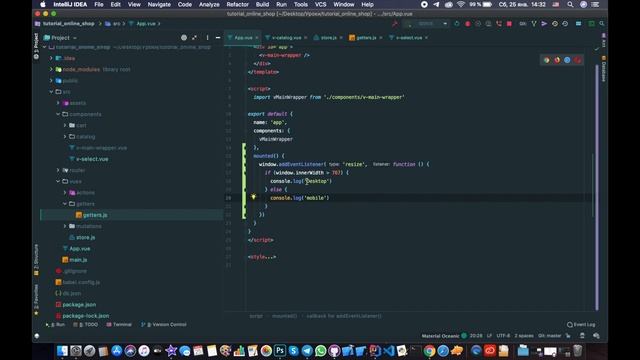The image size is (640, 360).
Task: Click the Structure side tool tab
Action: point(36,260)
